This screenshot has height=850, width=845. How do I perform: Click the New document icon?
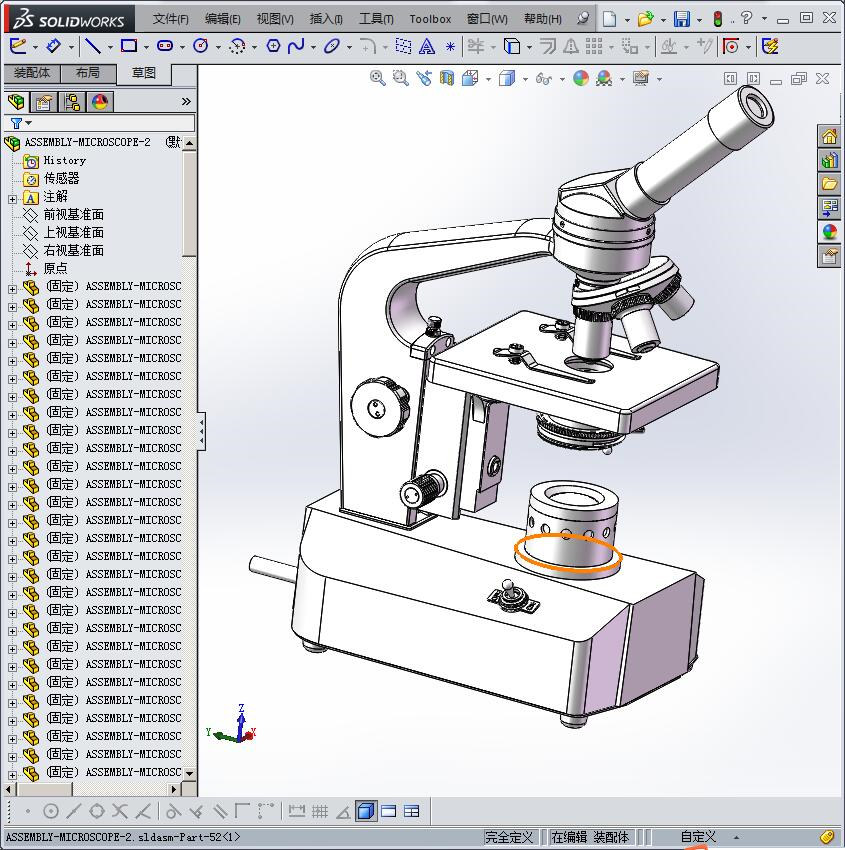click(610, 19)
